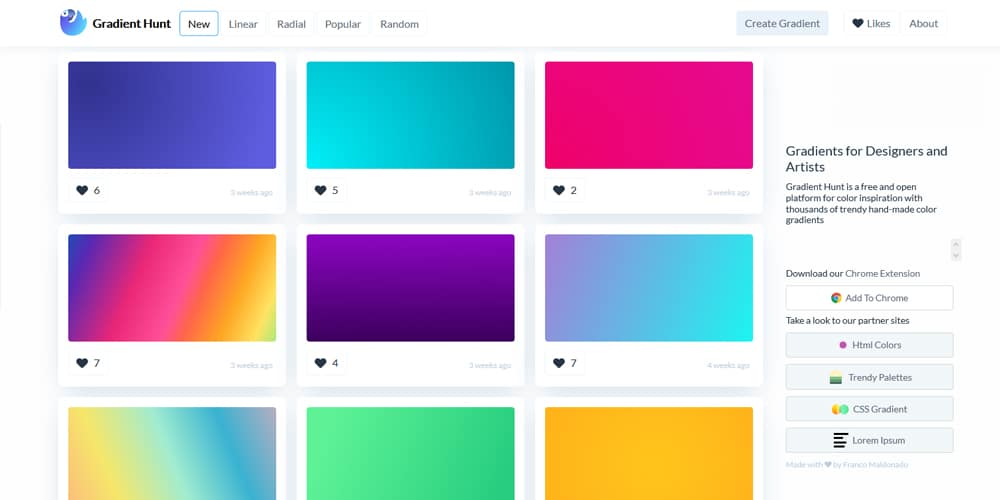Click the sidebar description scrollbar down arrow
The image size is (1000, 500).
pos(956,256)
